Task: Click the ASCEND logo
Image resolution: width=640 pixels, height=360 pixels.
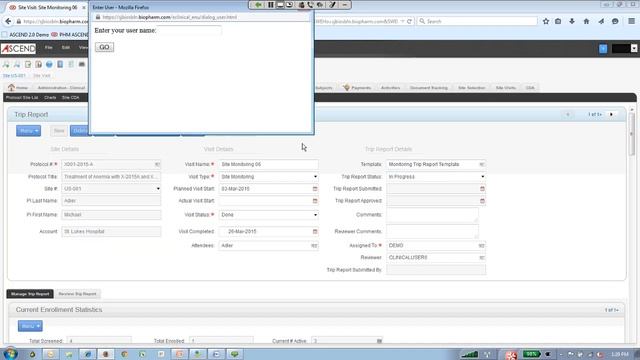Action: click(18, 49)
